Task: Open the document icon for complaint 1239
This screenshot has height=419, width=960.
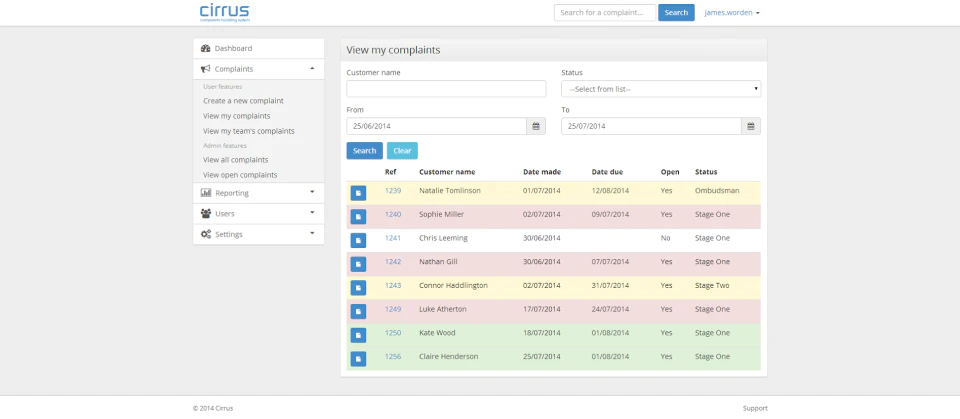Action: (358, 193)
